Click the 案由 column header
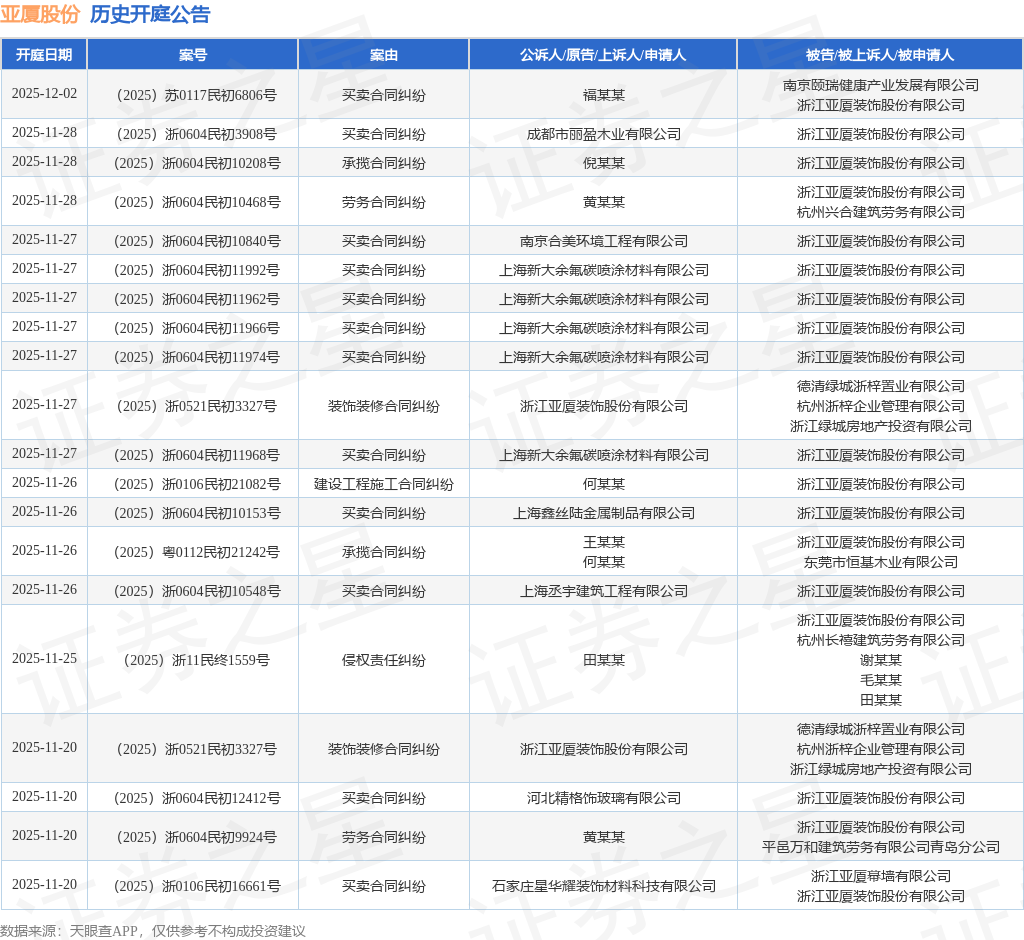Image resolution: width=1024 pixels, height=940 pixels. coord(383,55)
